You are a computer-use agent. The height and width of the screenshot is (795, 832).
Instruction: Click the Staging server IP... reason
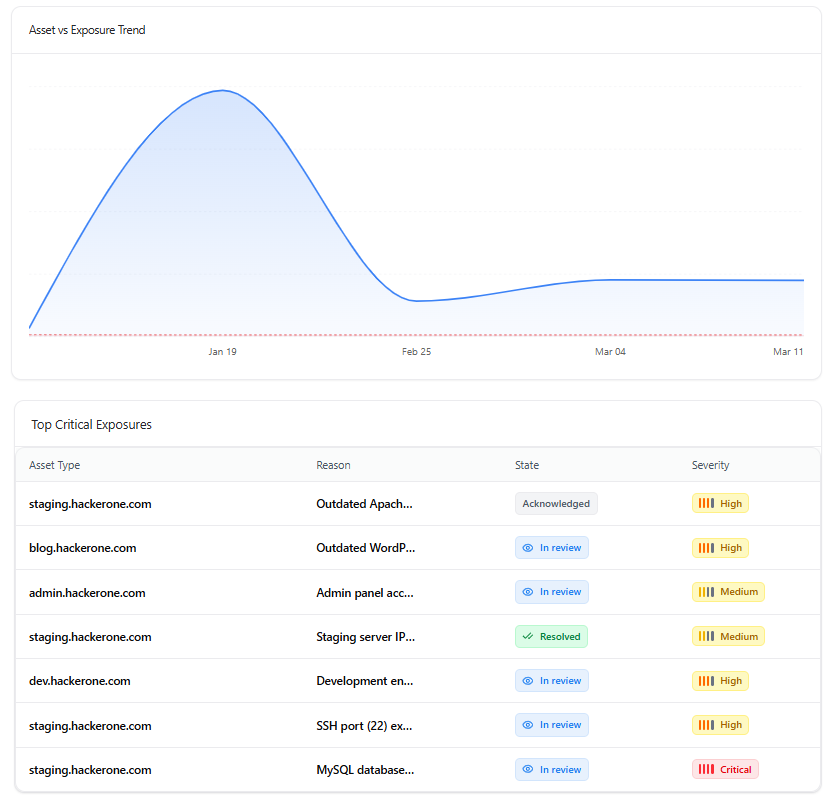[x=366, y=637]
